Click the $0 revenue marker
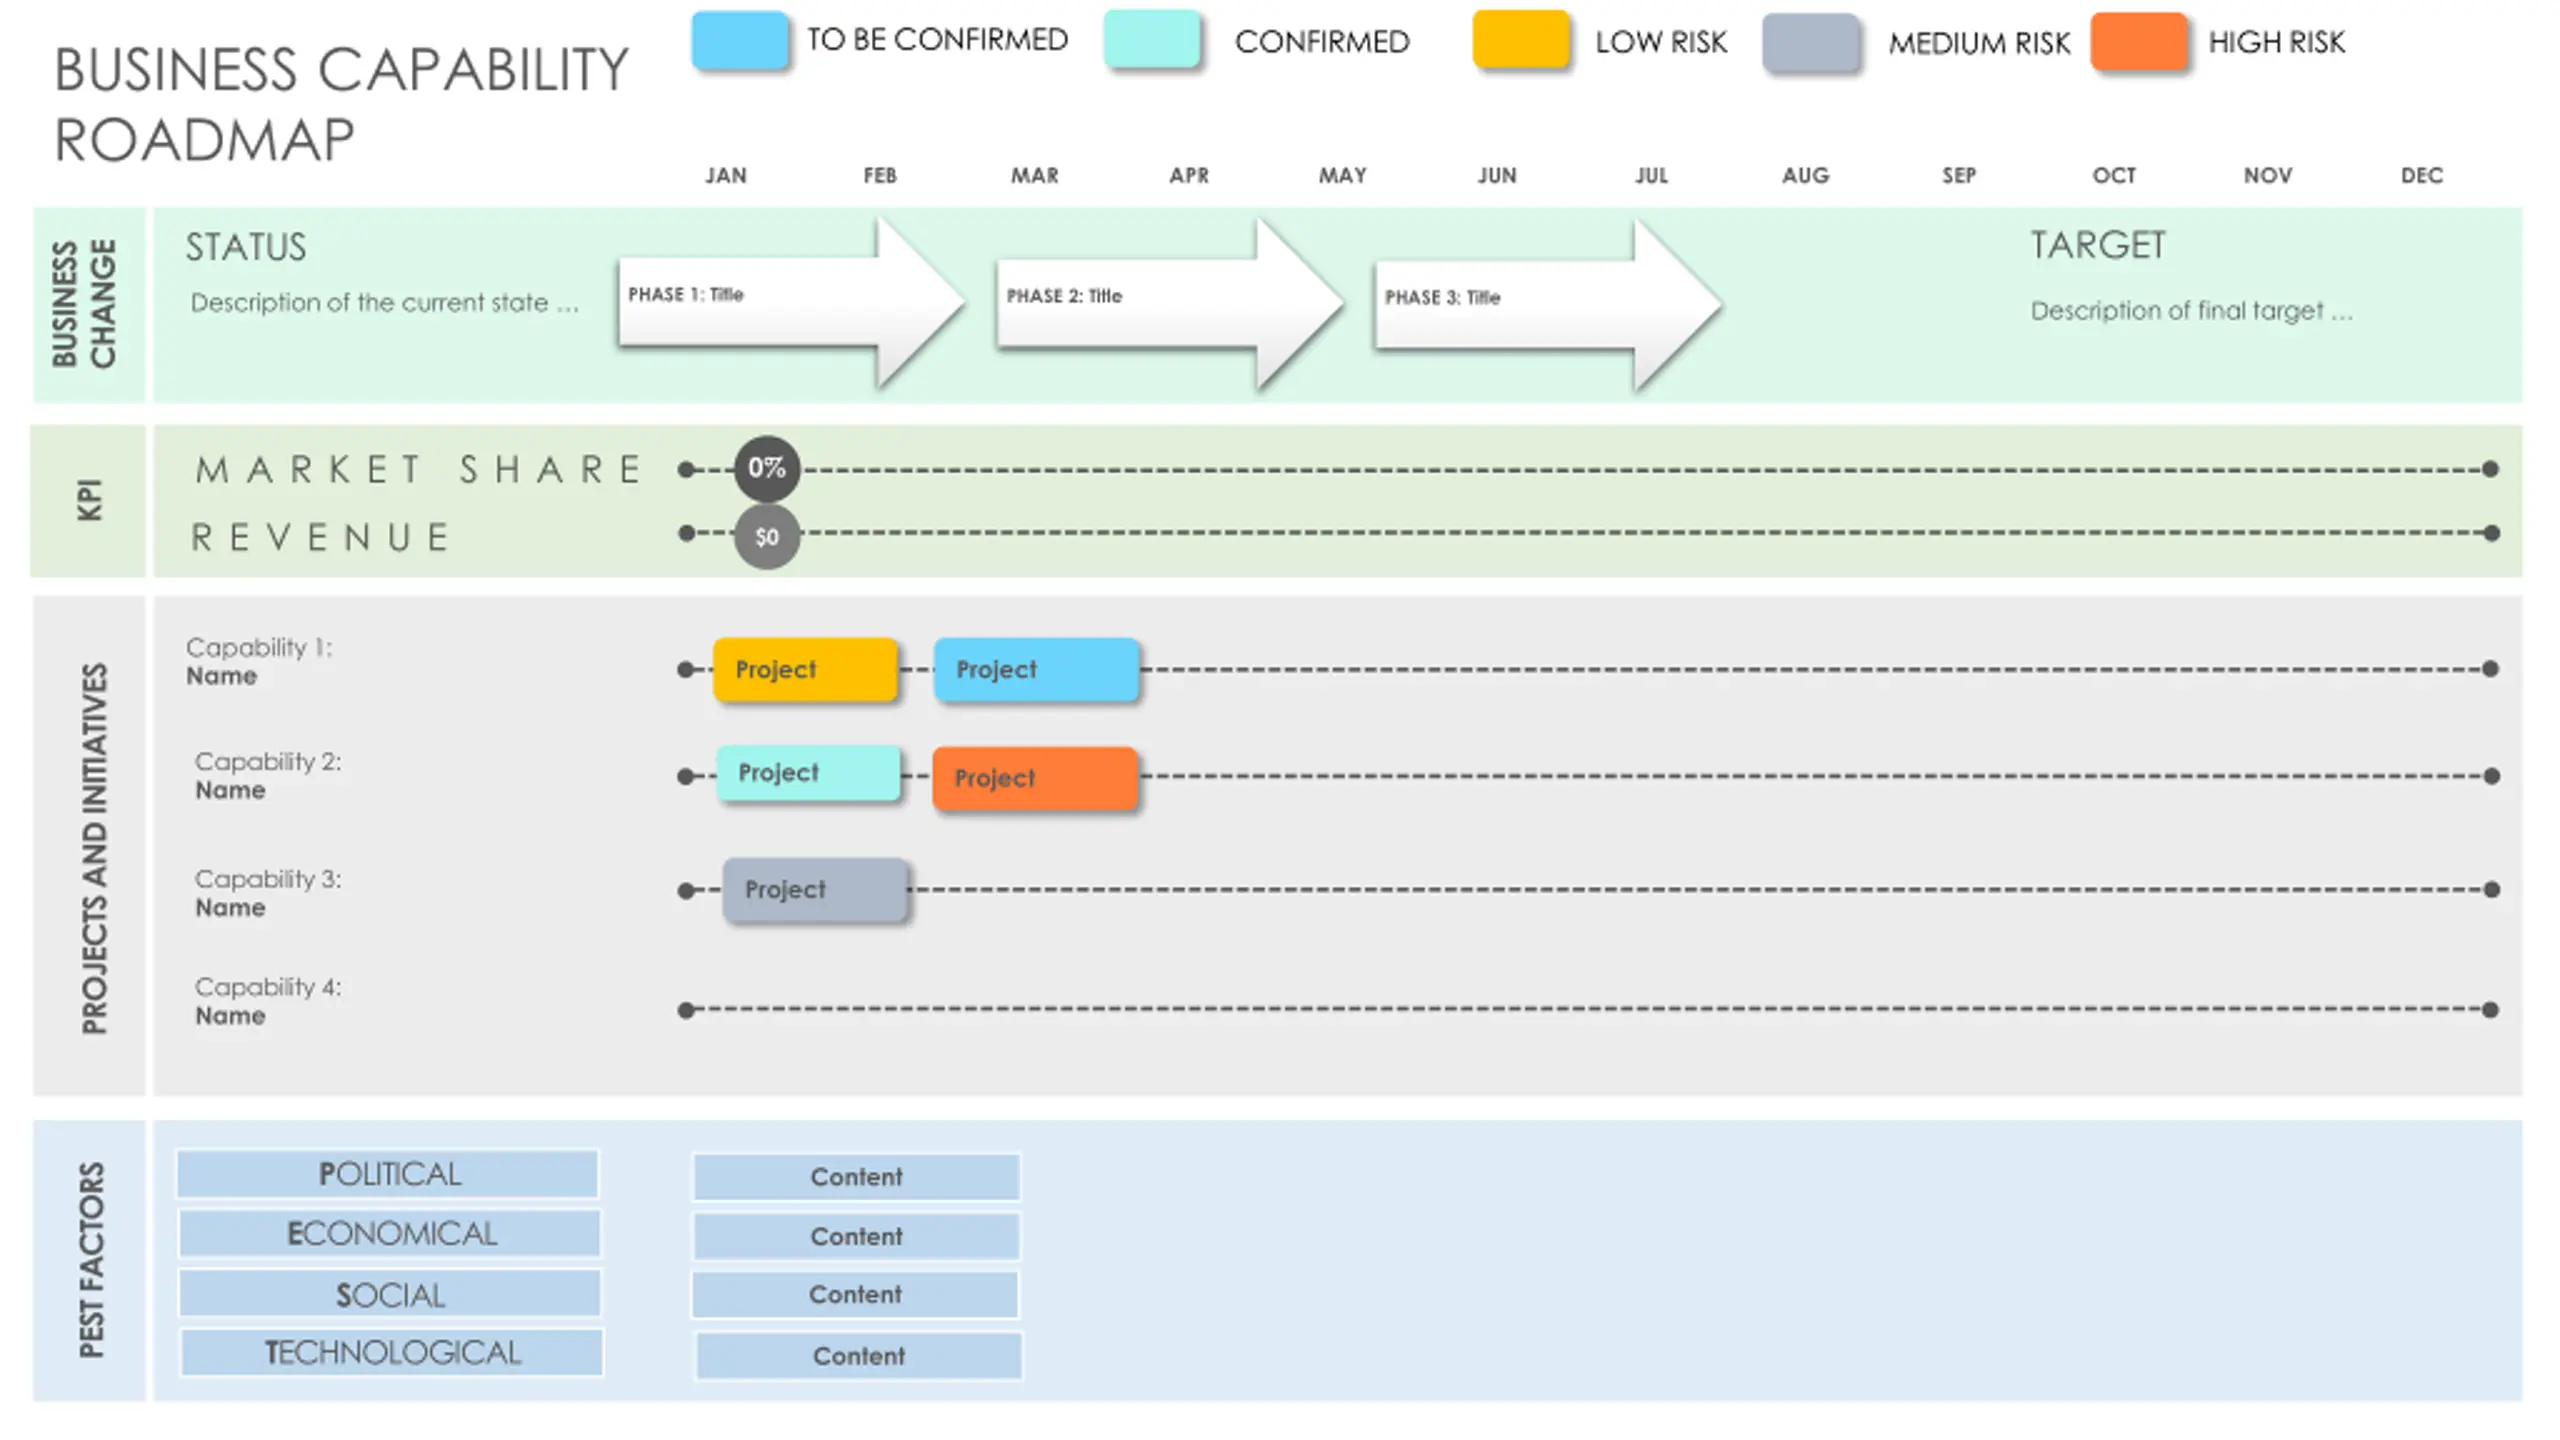The image size is (2560, 1440). [766, 537]
